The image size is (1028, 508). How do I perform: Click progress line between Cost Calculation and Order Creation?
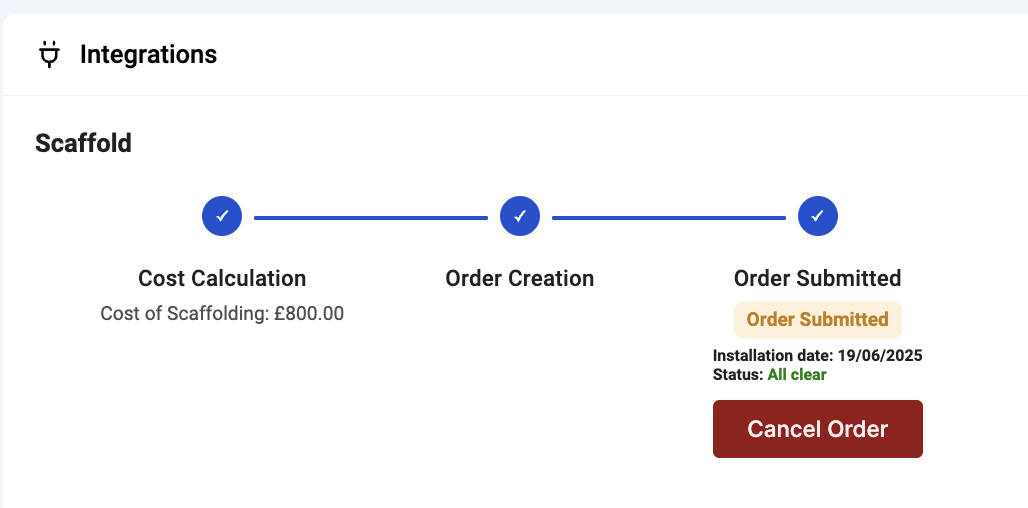coord(371,218)
